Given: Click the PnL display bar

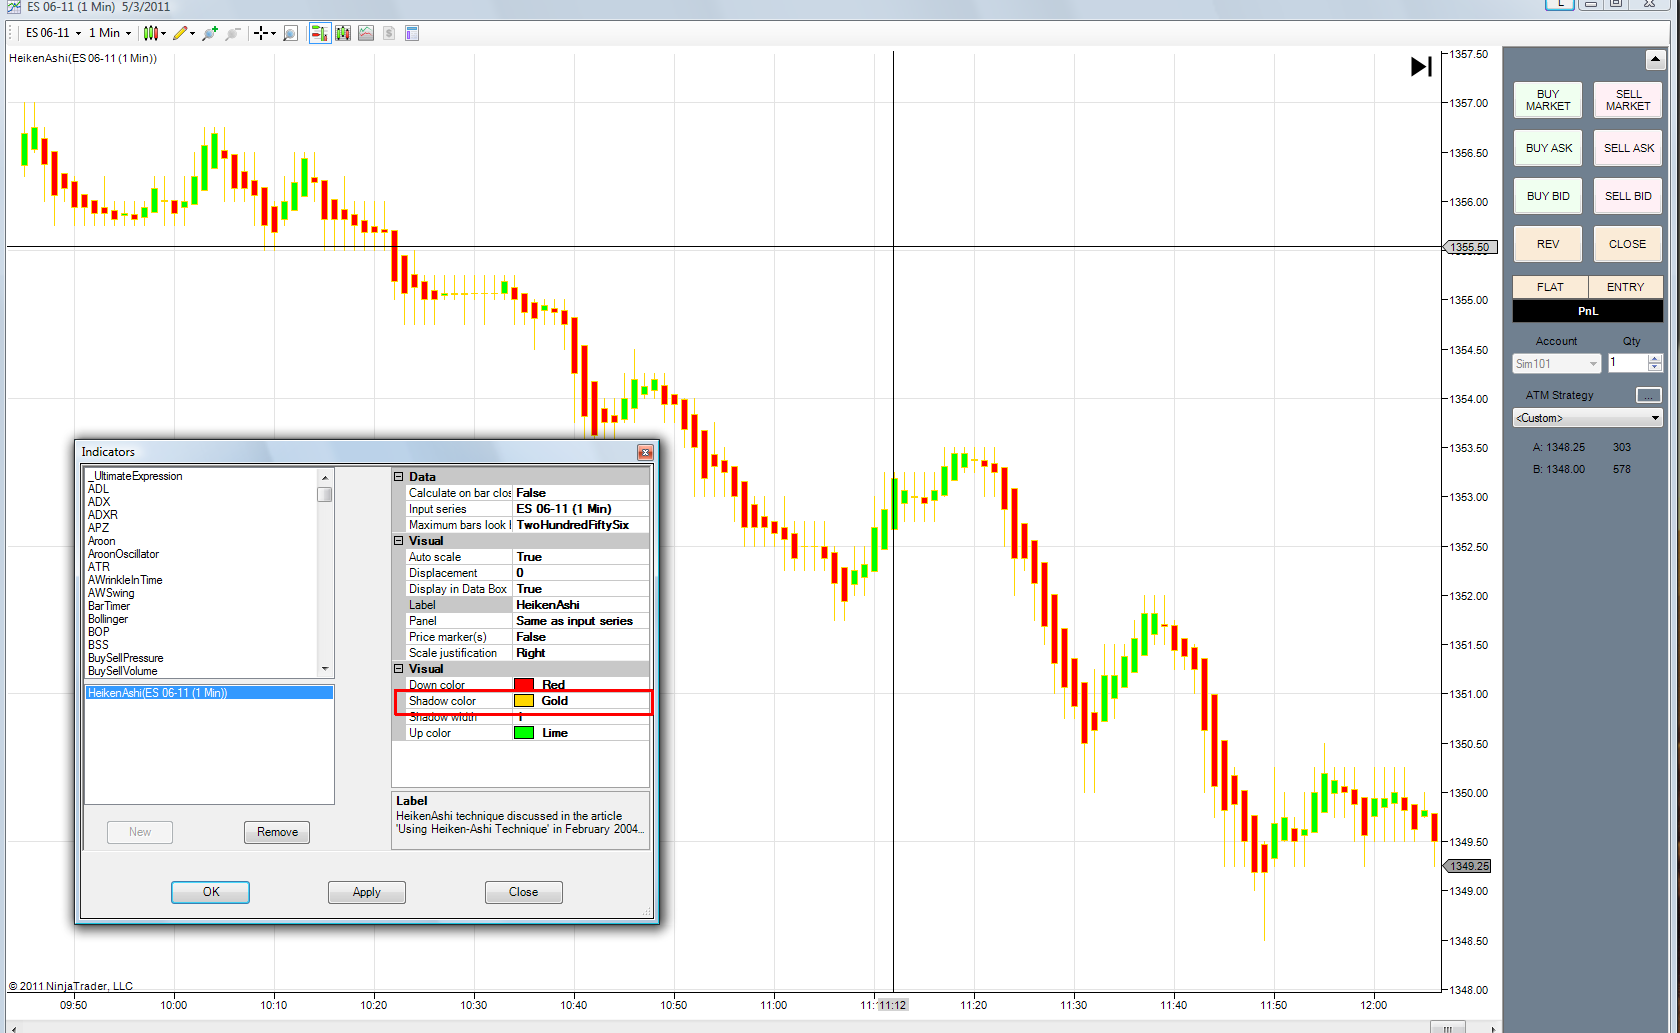Looking at the screenshot, I should coord(1588,311).
